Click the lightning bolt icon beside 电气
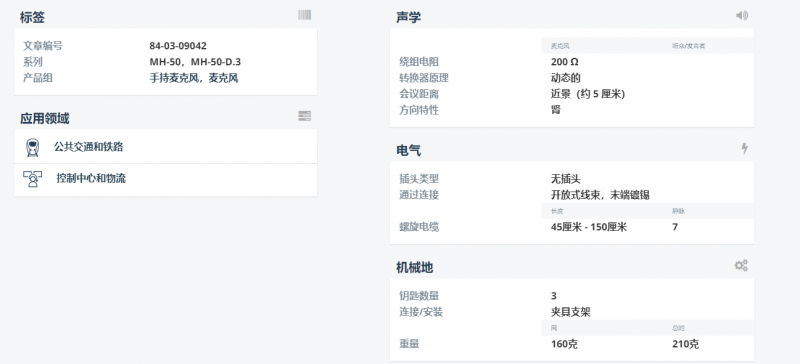 tap(744, 149)
